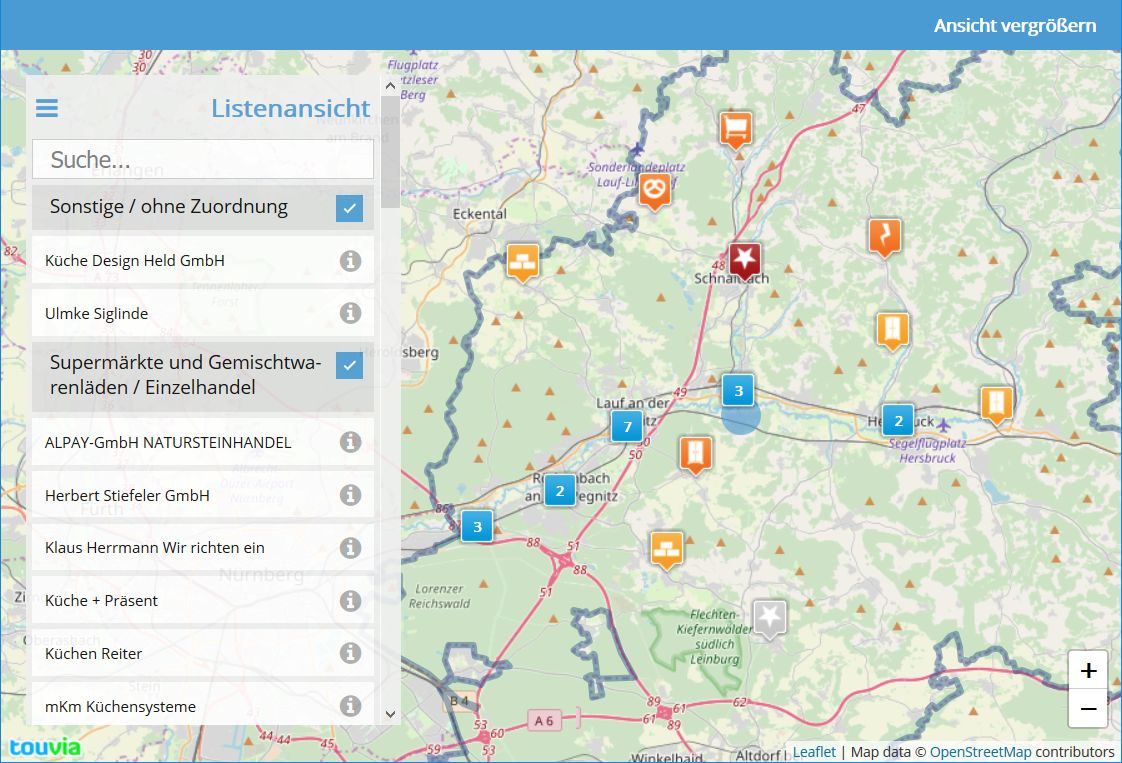Open the cluster of 2 at Röthenbach
Image resolution: width=1122 pixels, height=763 pixels.
click(560, 491)
